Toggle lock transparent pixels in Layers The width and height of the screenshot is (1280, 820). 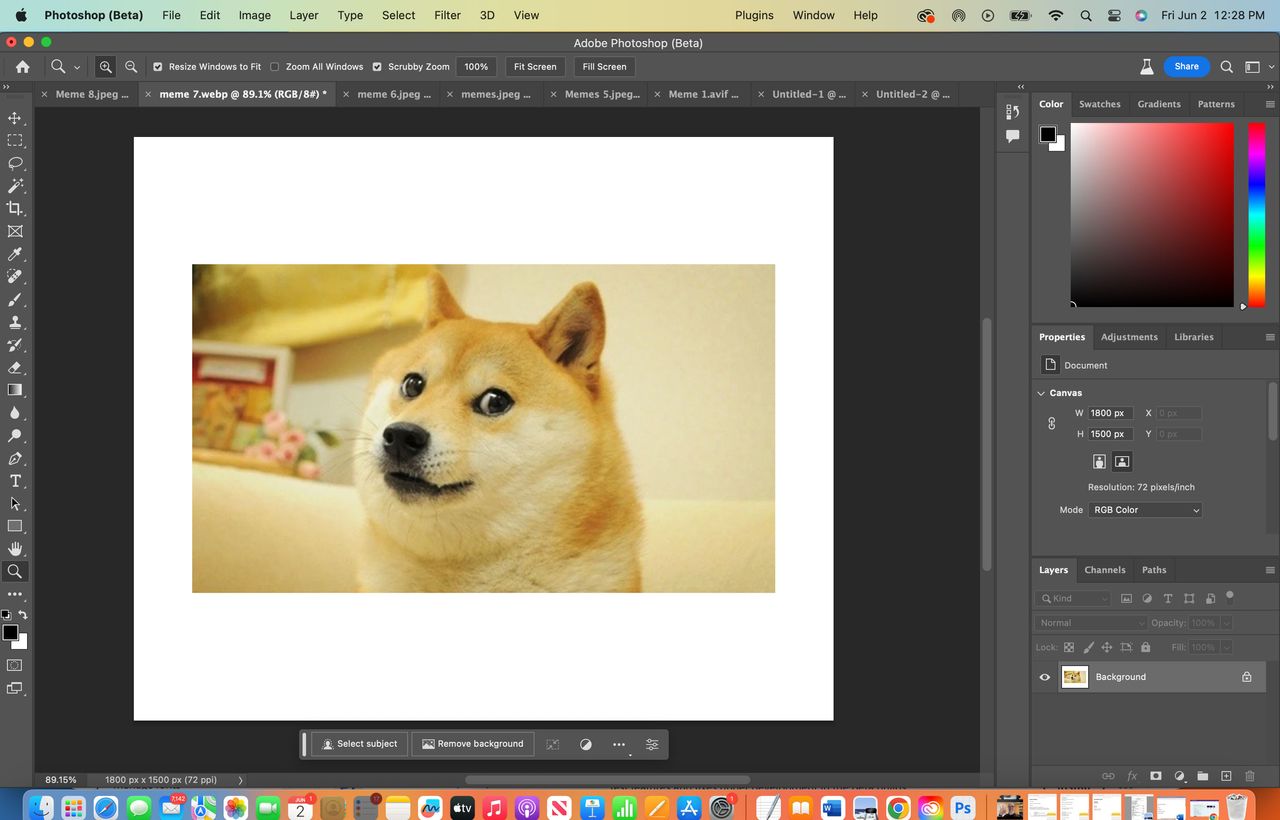1069,648
